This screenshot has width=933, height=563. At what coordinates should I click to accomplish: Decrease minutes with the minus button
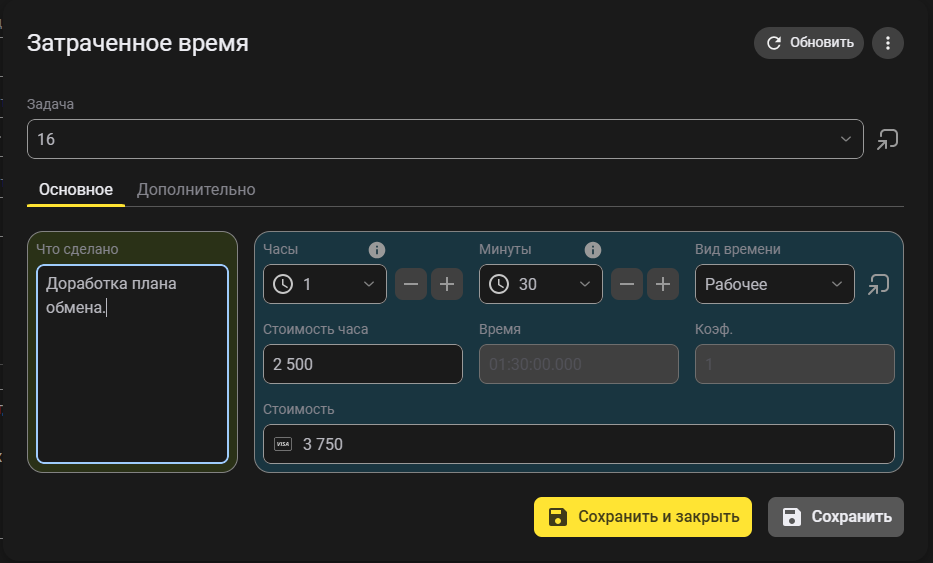(627, 285)
